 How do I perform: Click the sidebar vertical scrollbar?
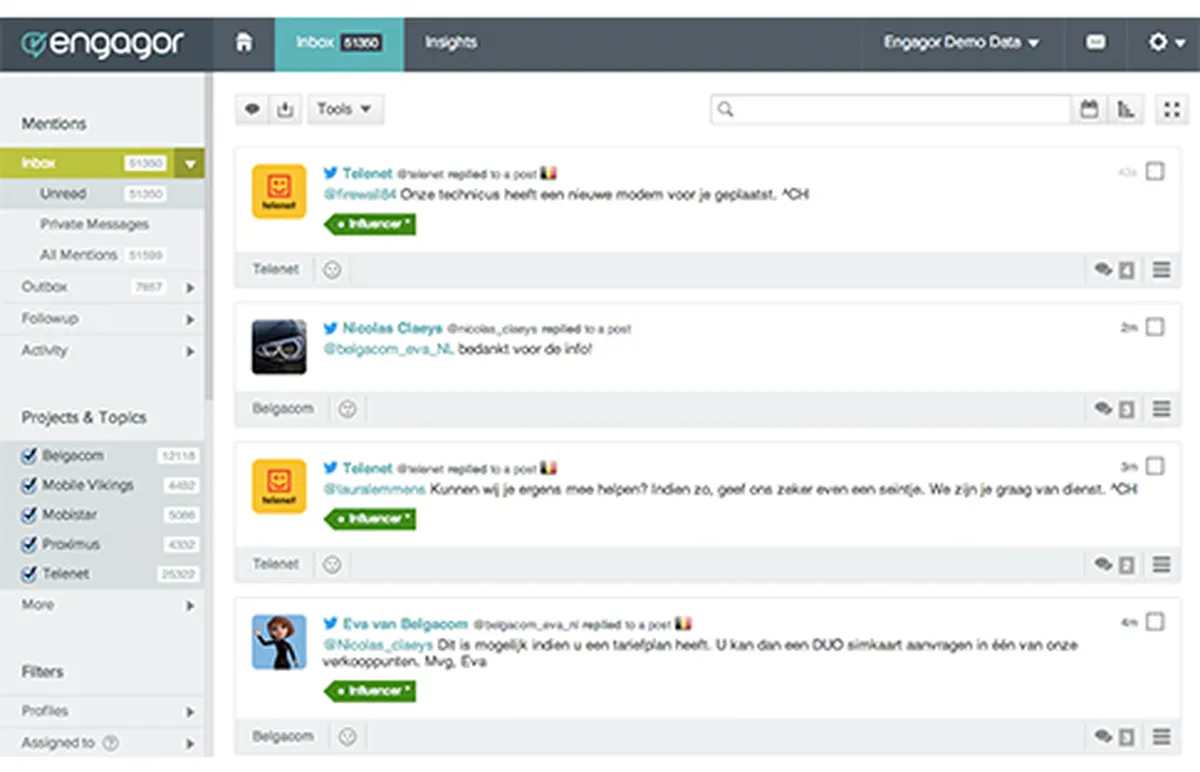point(209,235)
